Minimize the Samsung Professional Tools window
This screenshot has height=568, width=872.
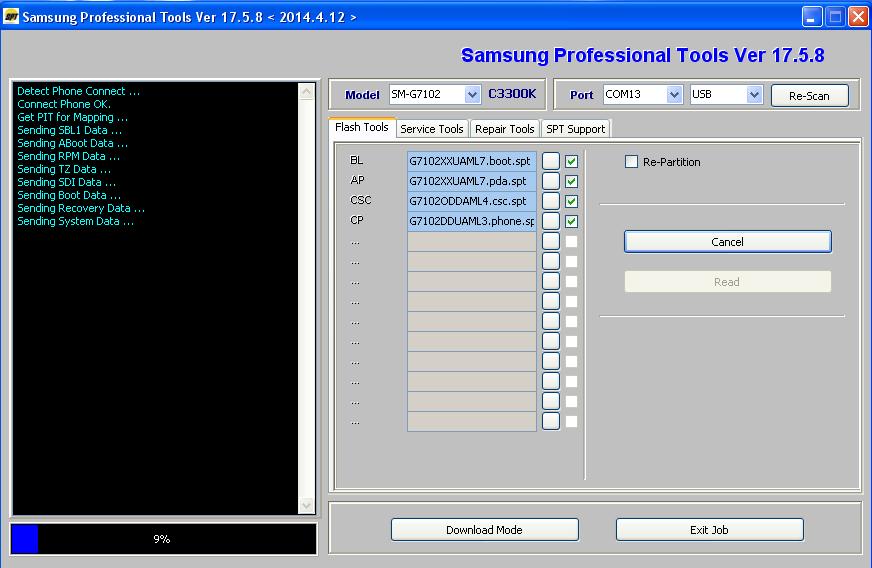pyautogui.click(x=812, y=17)
